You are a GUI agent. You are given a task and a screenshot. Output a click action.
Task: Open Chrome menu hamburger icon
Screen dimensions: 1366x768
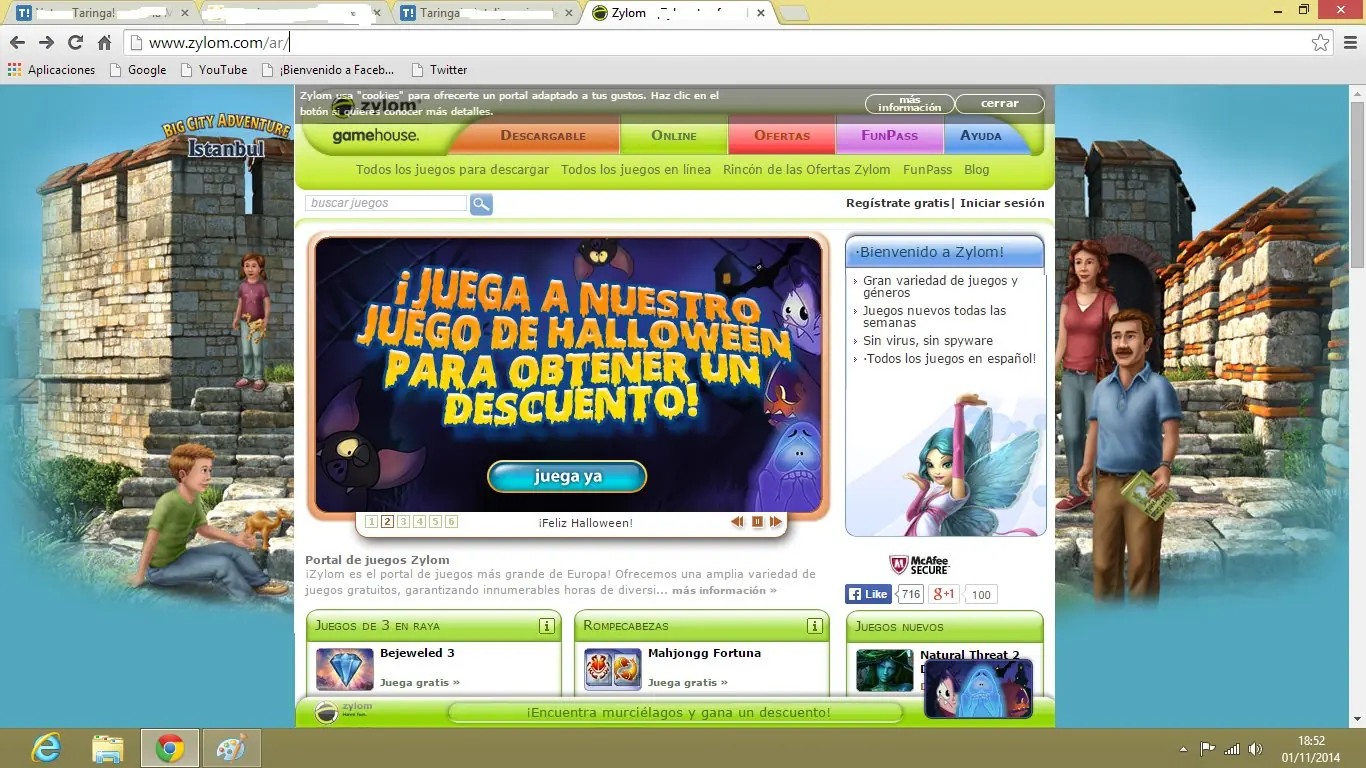point(1349,42)
